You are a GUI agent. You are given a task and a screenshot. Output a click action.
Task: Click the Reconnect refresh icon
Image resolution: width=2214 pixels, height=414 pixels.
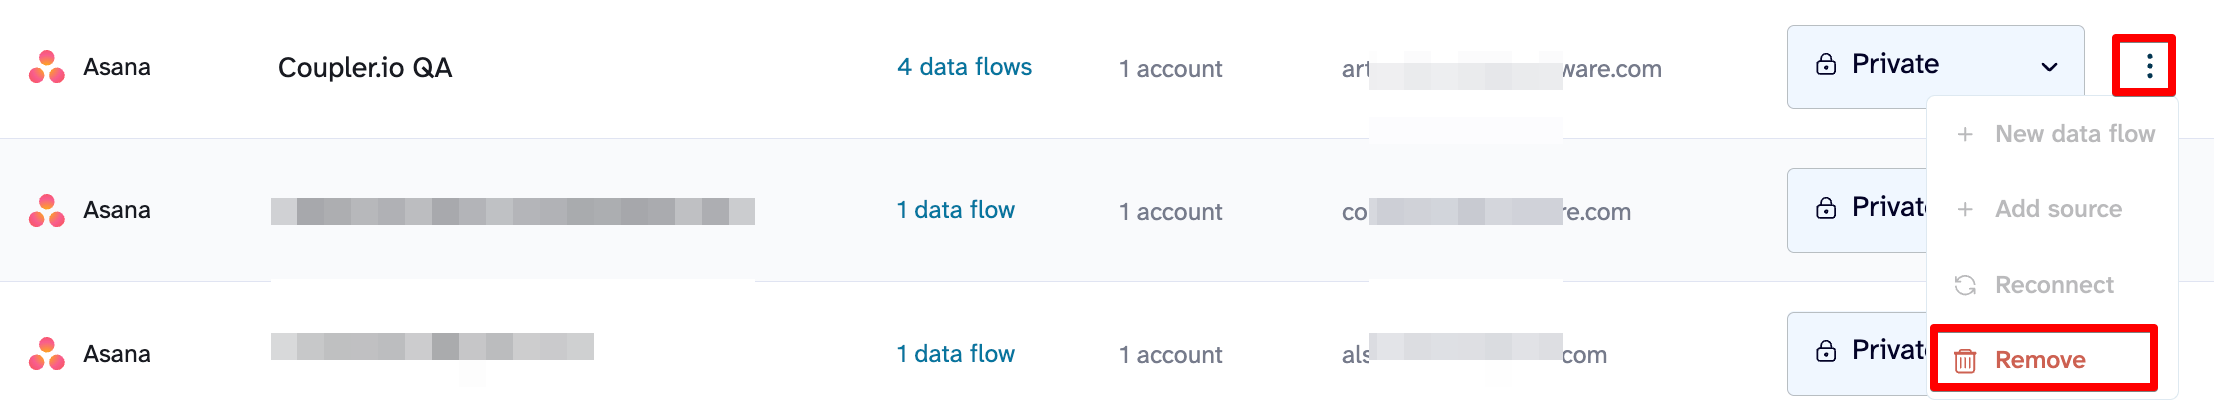(1965, 285)
